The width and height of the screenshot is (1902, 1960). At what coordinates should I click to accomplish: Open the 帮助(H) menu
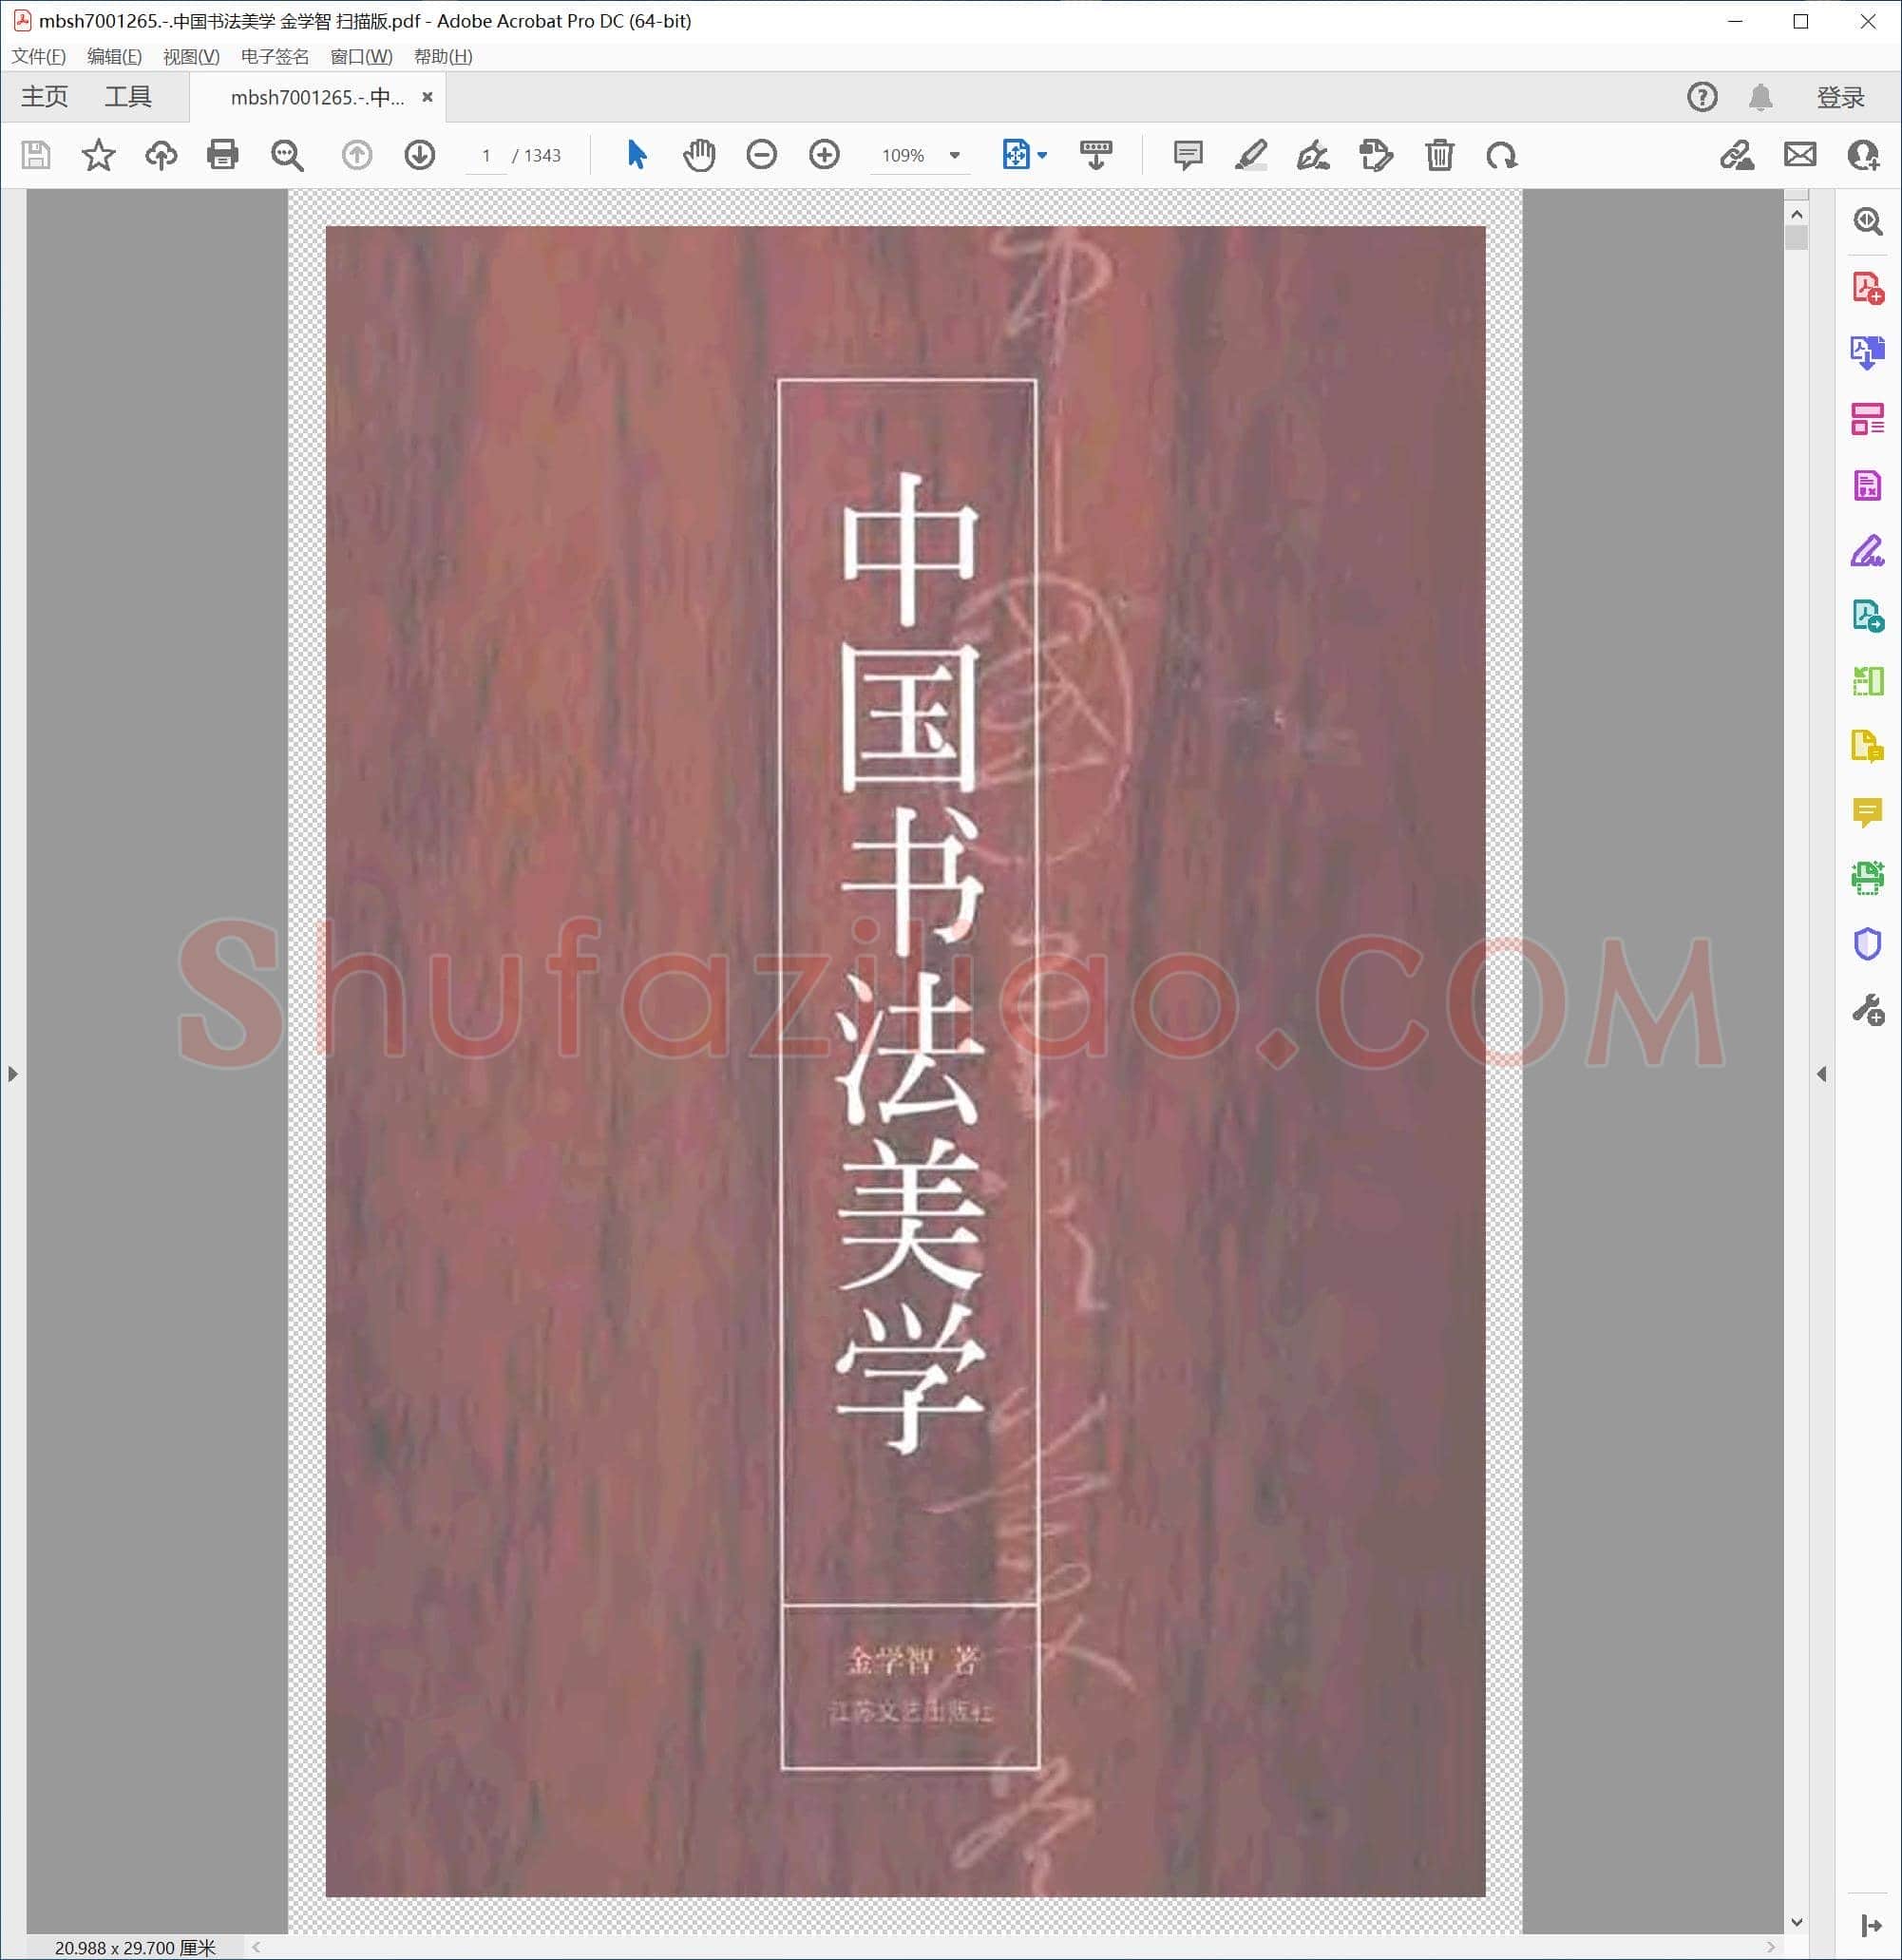click(443, 56)
